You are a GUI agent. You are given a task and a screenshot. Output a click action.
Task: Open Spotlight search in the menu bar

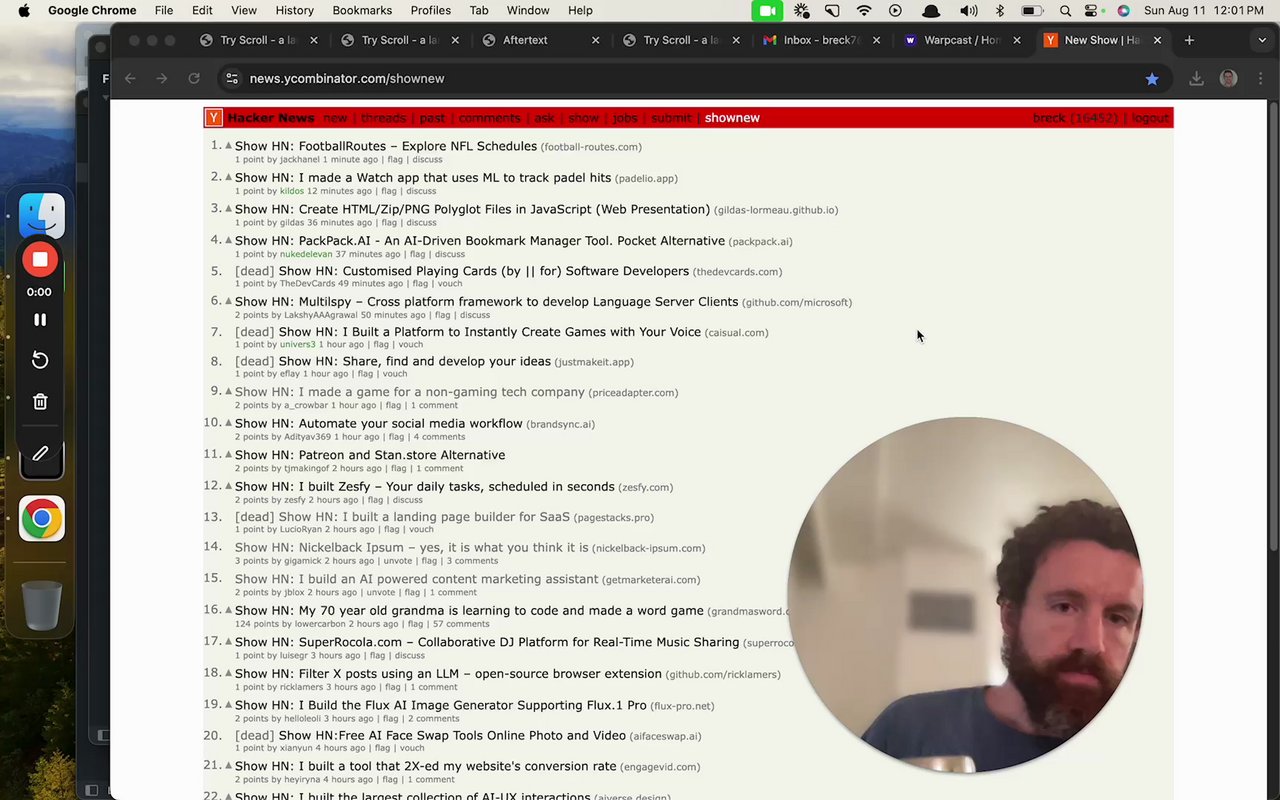coord(1065,10)
